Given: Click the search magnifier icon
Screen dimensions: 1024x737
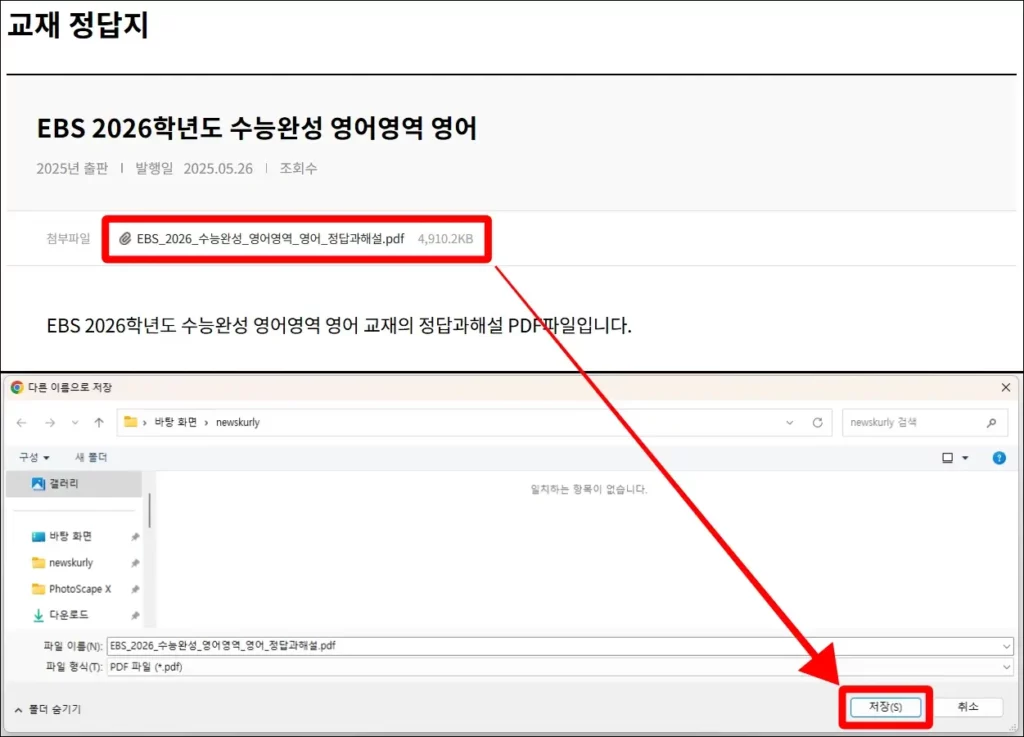Looking at the screenshot, I should (x=991, y=423).
